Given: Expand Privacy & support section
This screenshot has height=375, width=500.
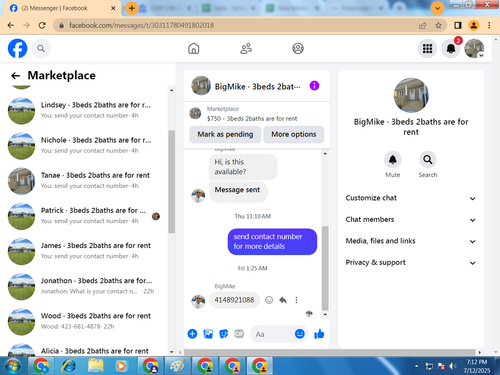Looking at the screenshot, I should 411,263.
